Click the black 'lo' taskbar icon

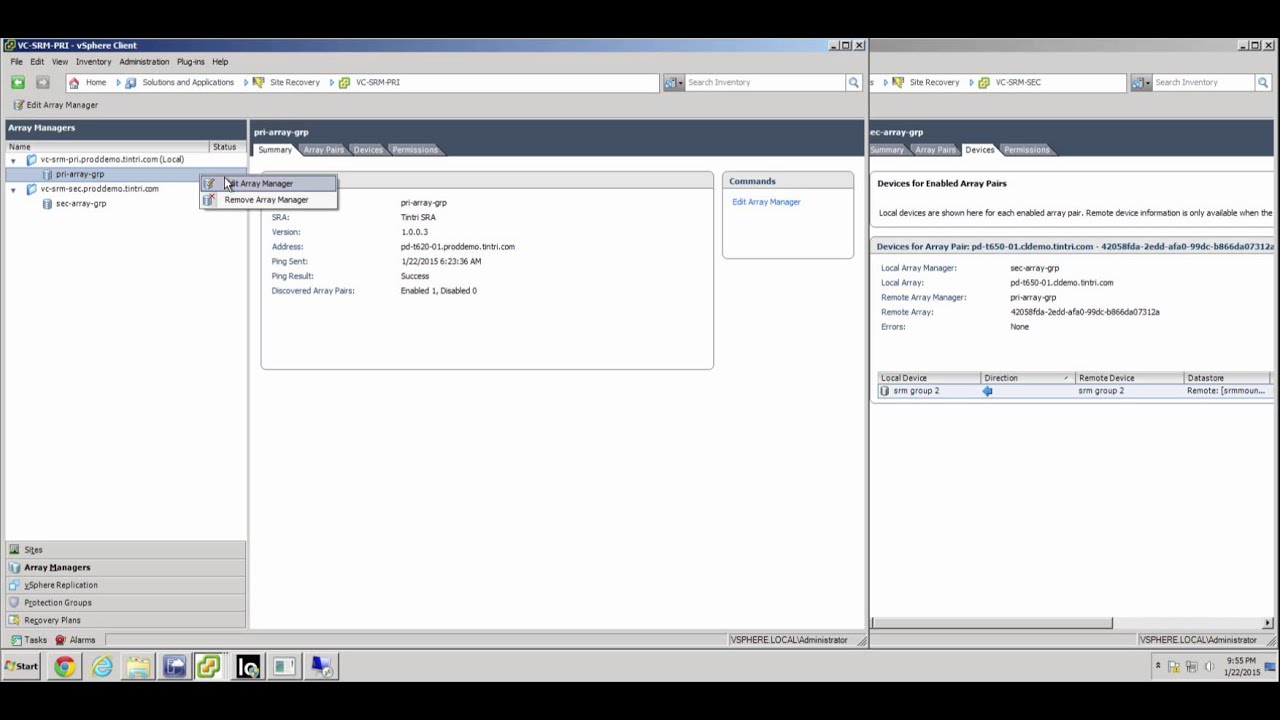pos(248,667)
